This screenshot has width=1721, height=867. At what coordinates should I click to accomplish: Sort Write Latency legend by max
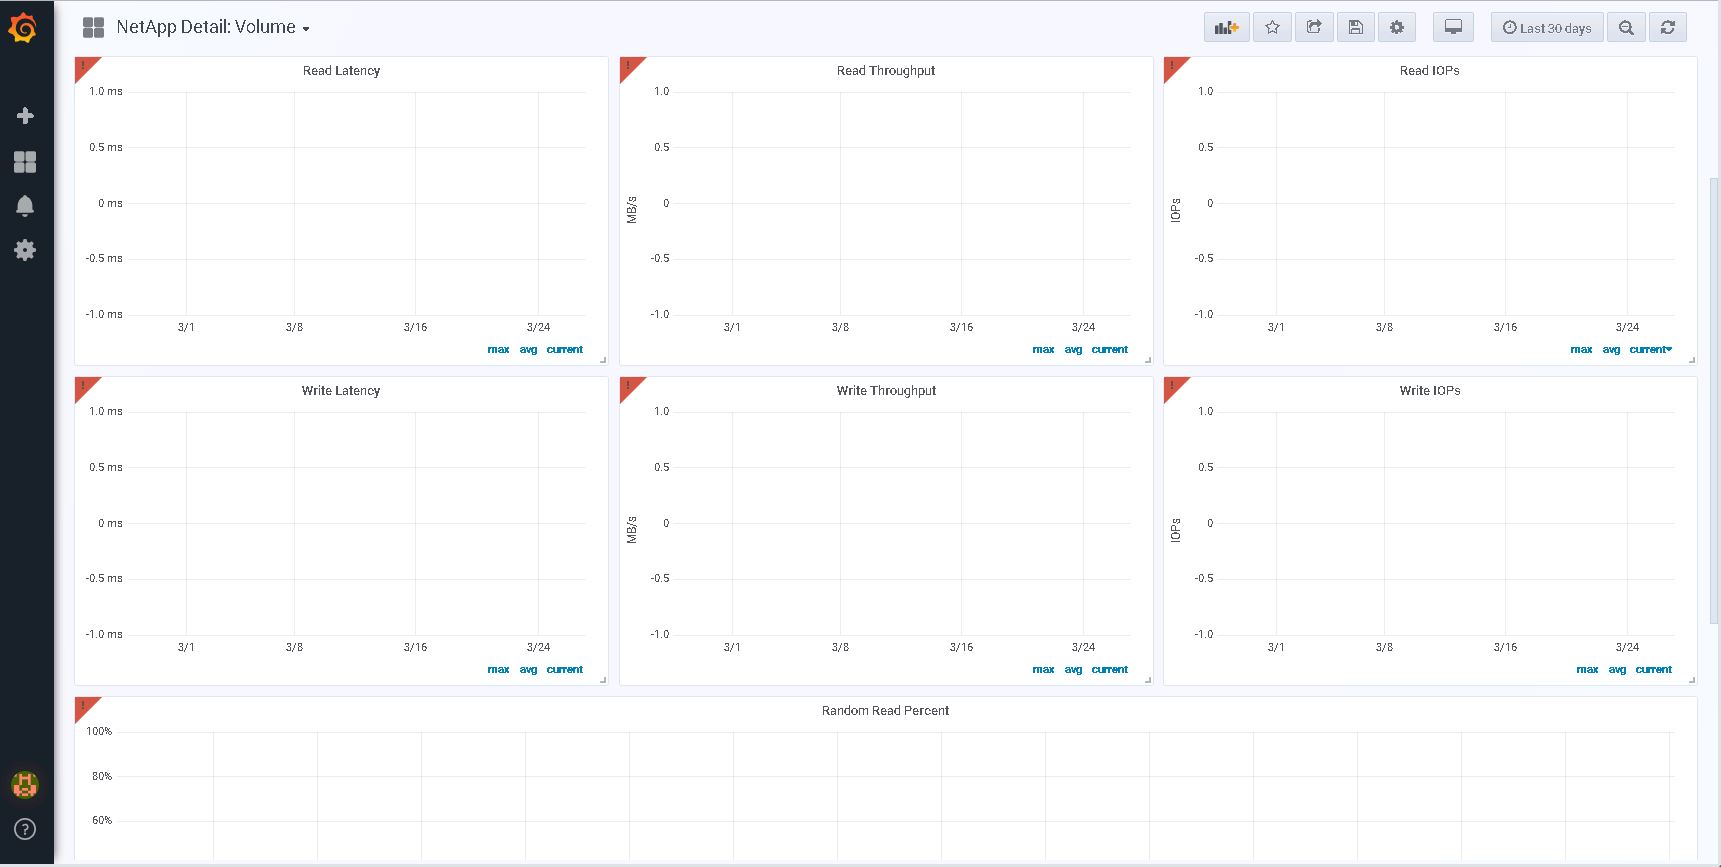click(498, 670)
